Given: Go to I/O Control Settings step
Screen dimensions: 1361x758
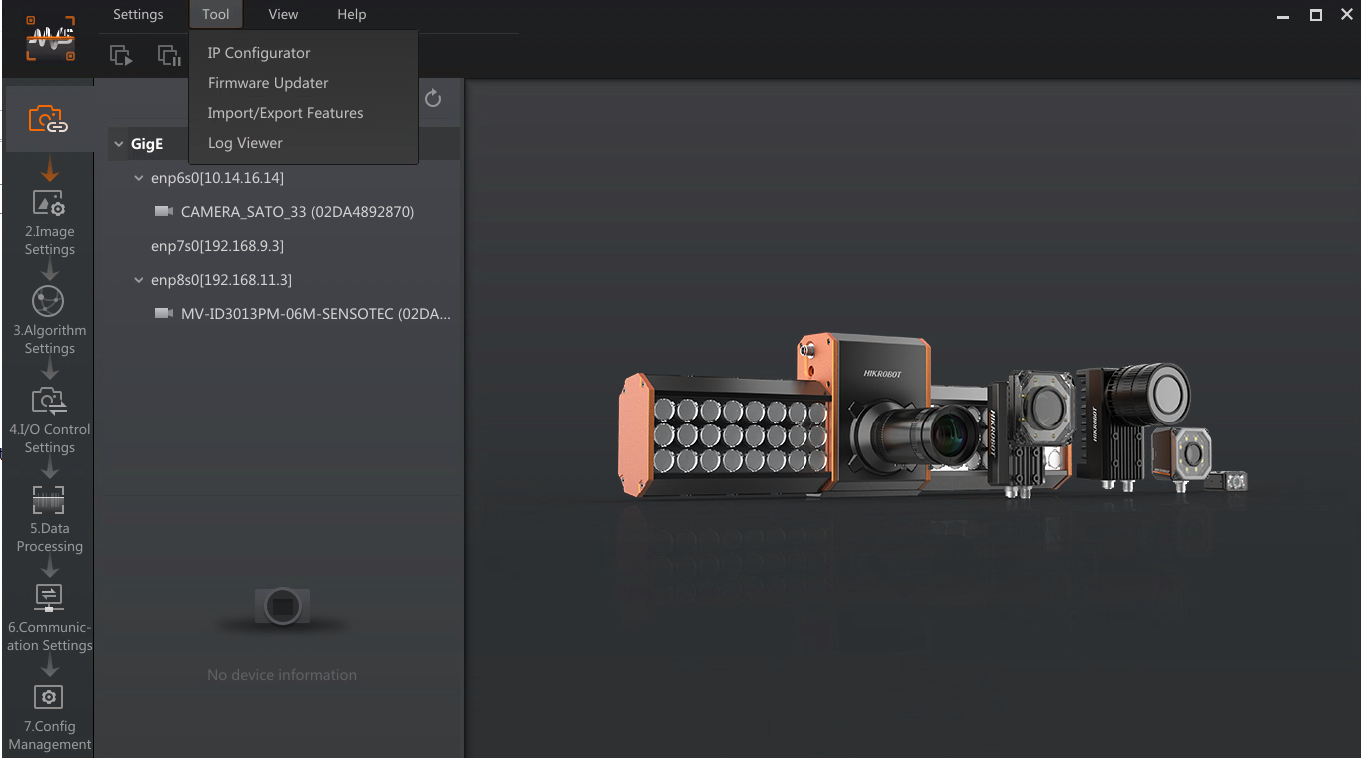Looking at the screenshot, I should (x=49, y=401).
